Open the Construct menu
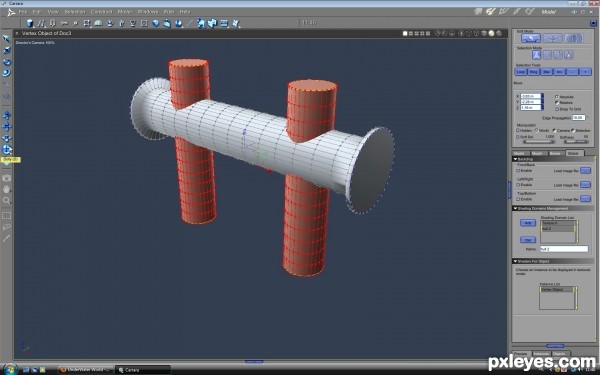Image resolution: width=600 pixels, height=375 pixels. pos(101,12)
